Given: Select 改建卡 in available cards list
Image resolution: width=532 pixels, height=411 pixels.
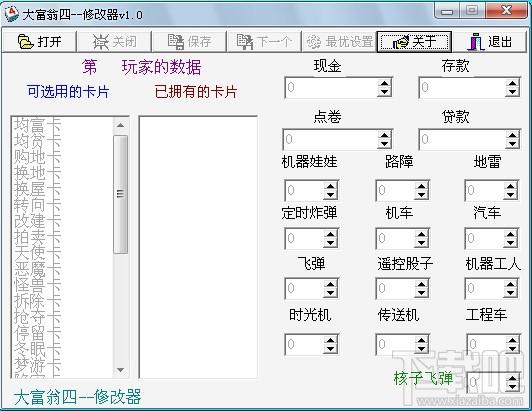Looking at the screenshot, I should click(37, 221).
